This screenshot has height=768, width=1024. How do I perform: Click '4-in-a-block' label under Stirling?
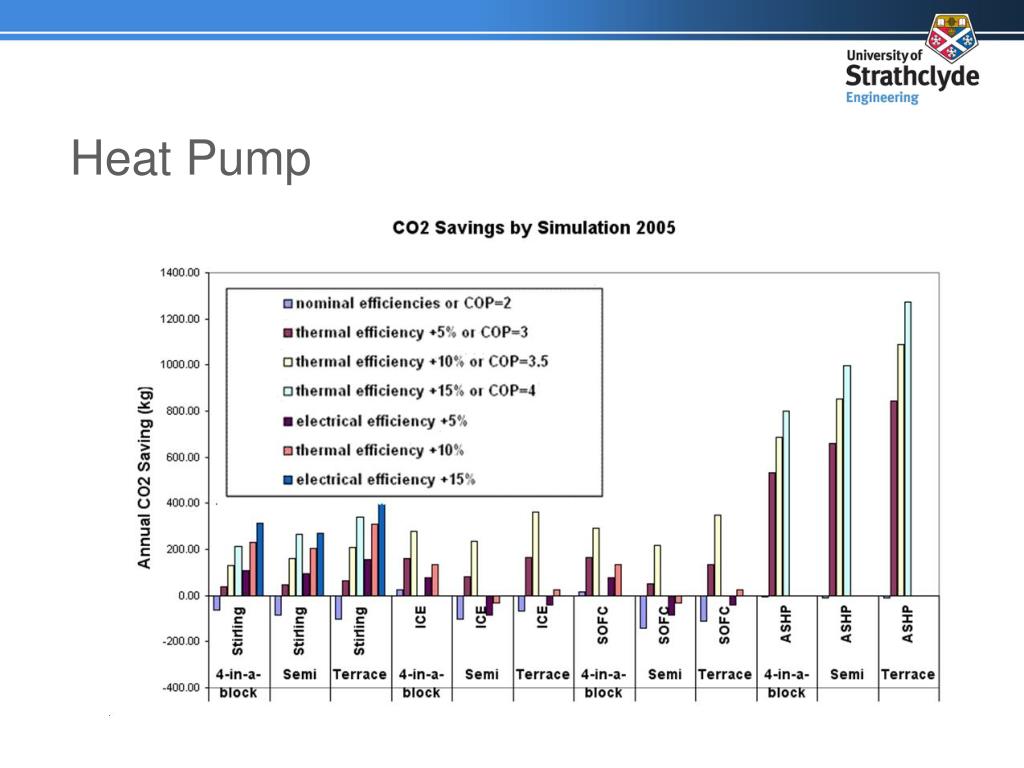click(238, 683)
